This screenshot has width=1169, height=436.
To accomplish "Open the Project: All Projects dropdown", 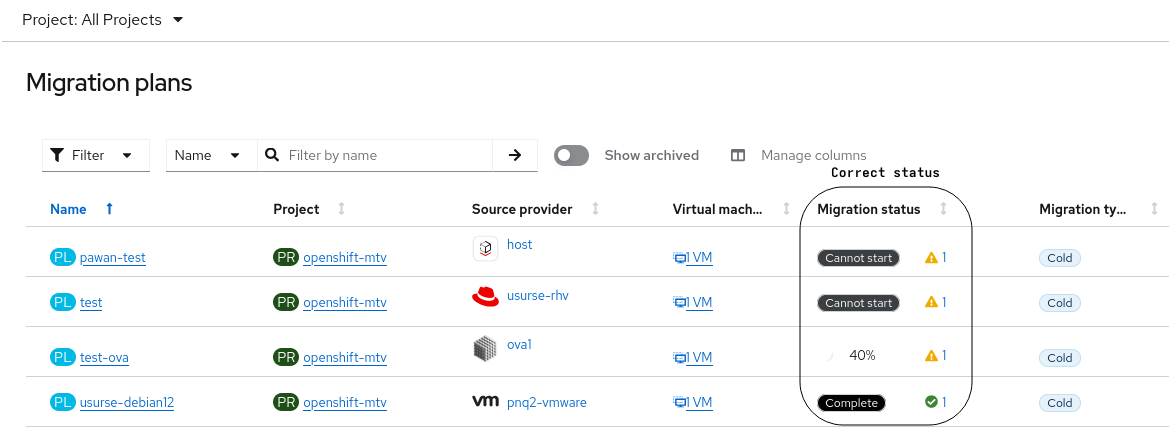I will [x=103, y=20].
